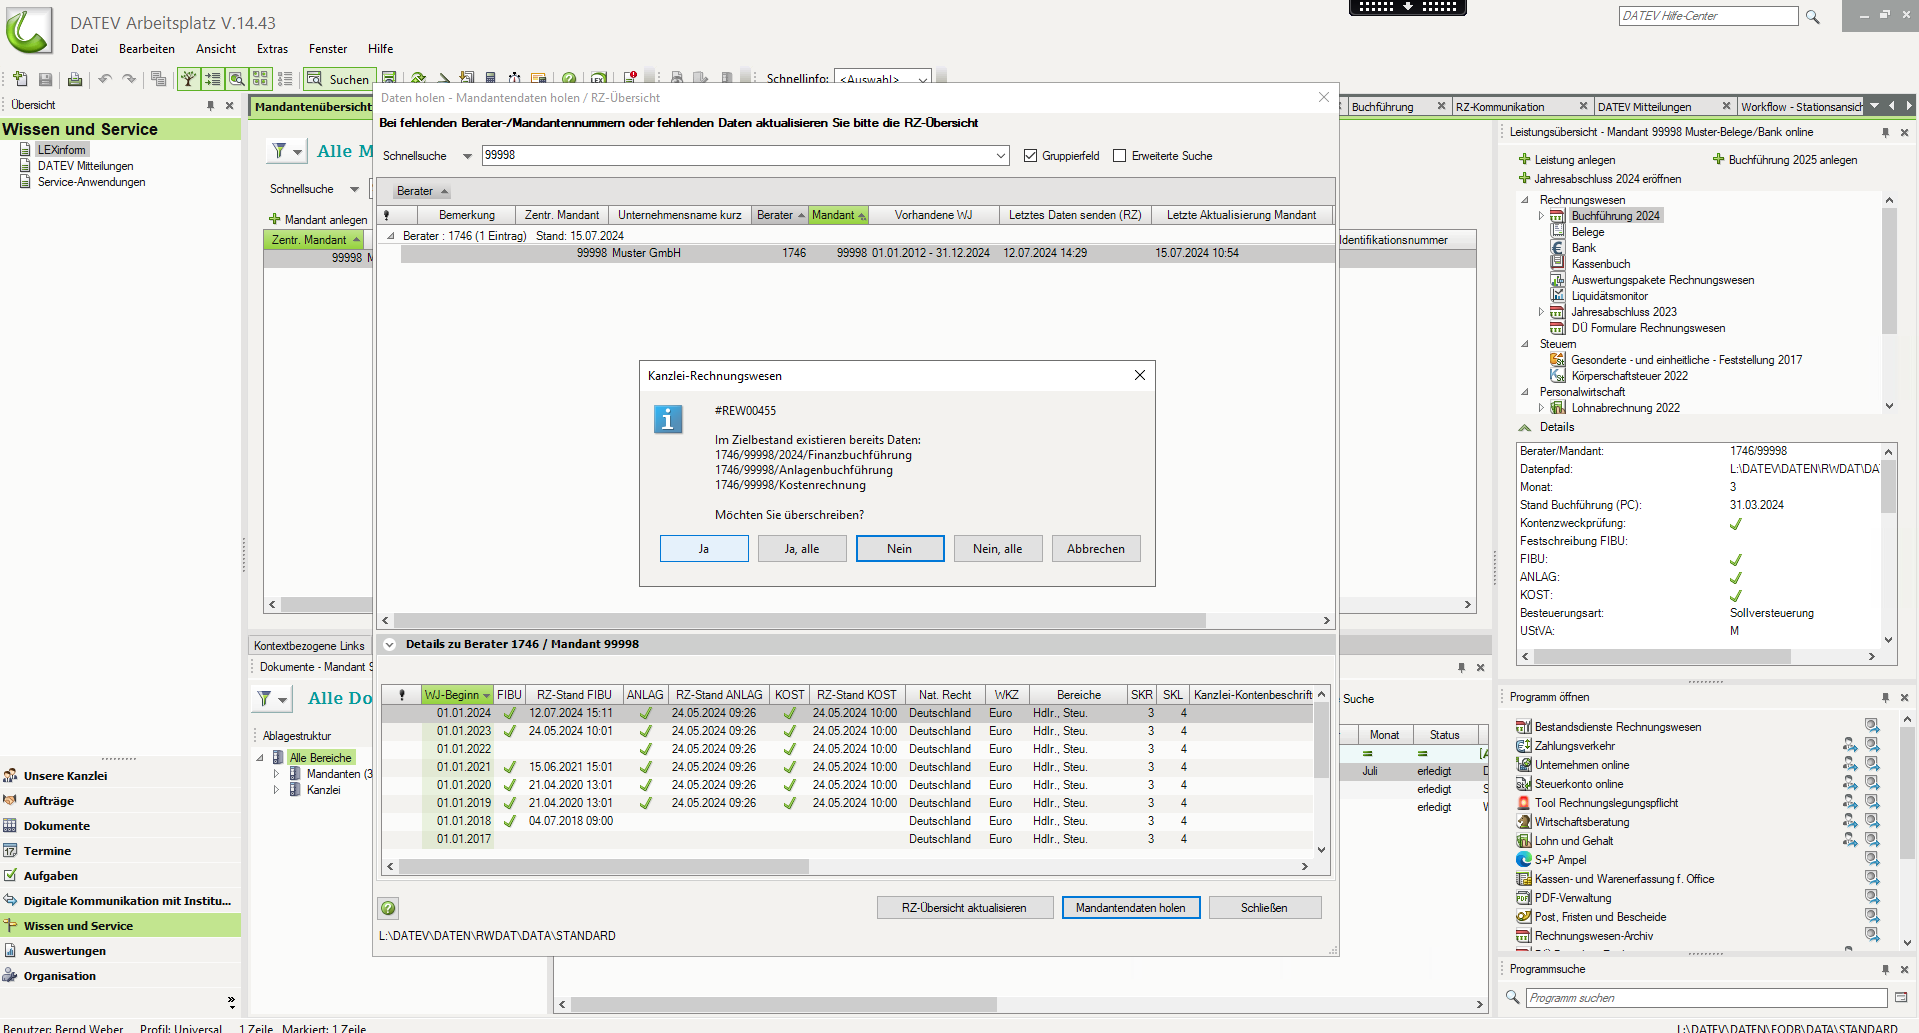
Task: Click the Abbrechen button in the dialog
Action: tap(1095, 549)
